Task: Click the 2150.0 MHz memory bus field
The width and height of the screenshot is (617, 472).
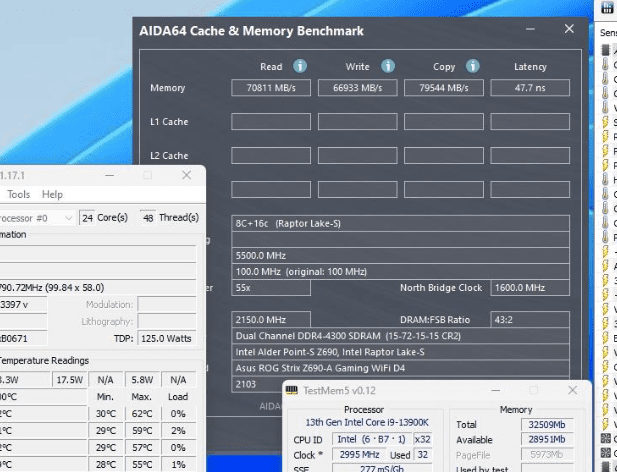Action: point(271,320)
